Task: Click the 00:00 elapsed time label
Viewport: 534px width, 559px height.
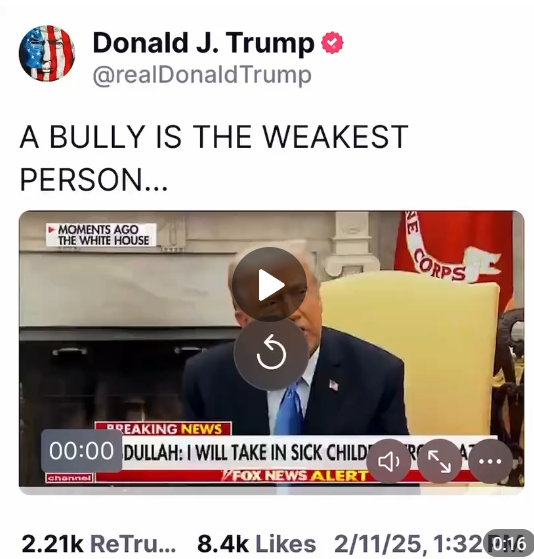Action: pos(81,451)
